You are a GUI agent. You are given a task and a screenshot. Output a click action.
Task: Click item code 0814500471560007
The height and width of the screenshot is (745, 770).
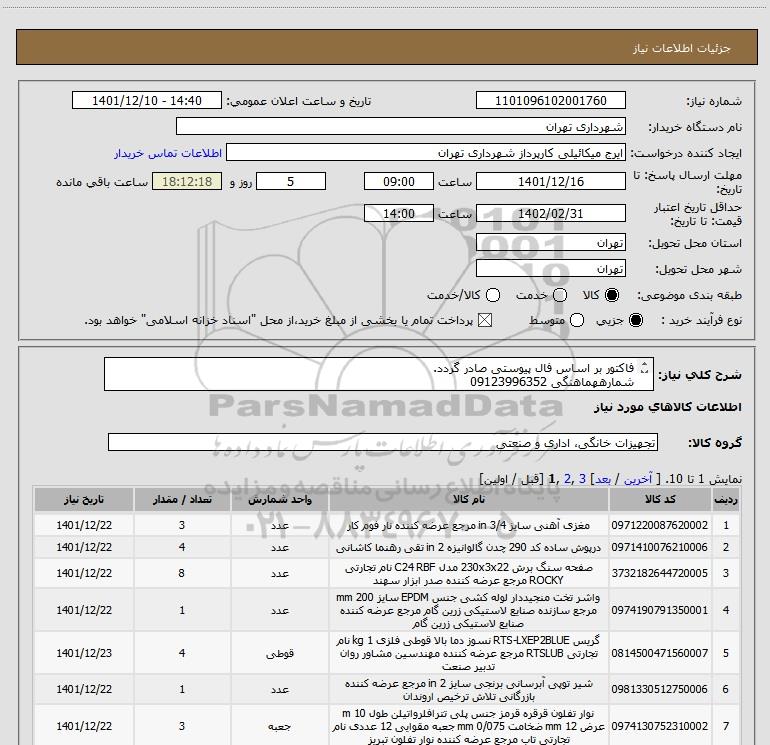[x=660, y=653]
